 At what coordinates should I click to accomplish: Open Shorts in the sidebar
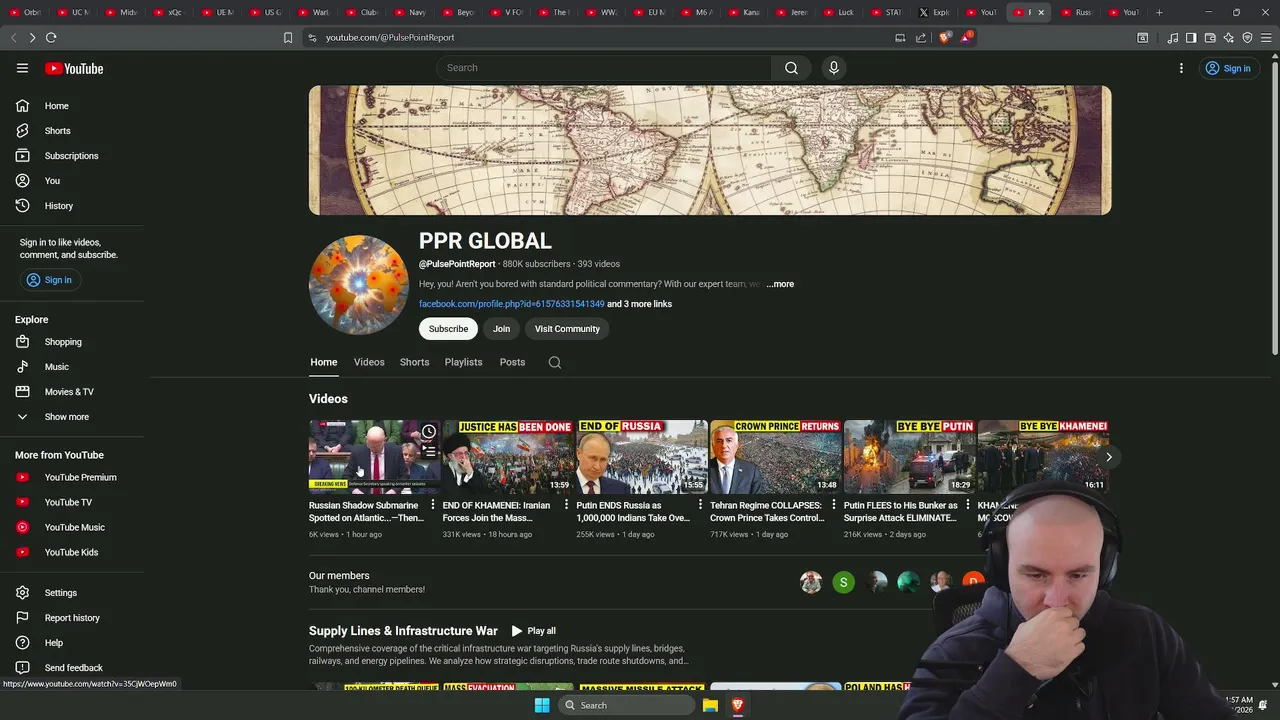pyautogui.click(x=72, y=131)
